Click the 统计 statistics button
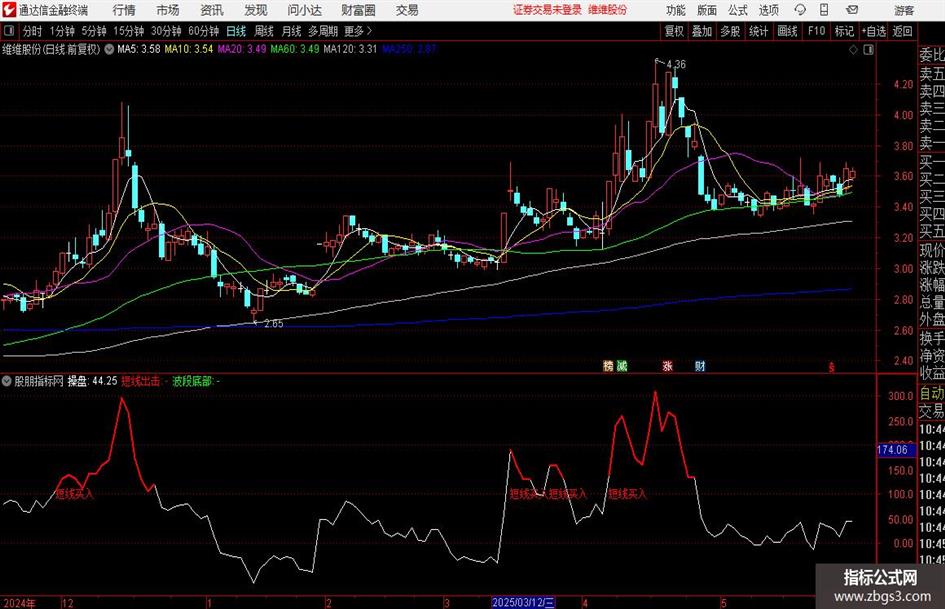 [x=758, y=31]
